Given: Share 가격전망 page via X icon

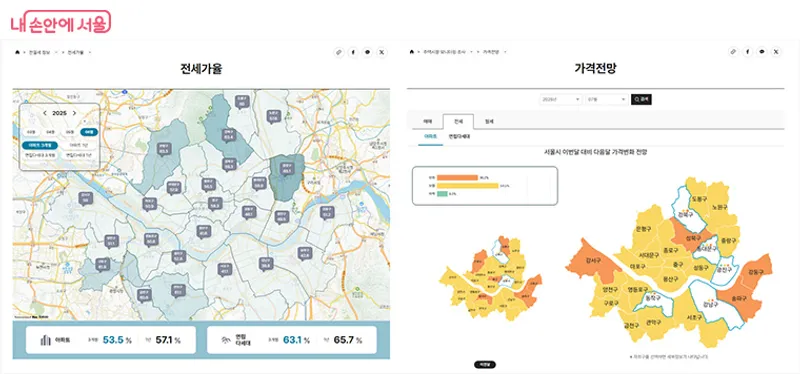Looking at the screenshot, I should tap(776, 52).
